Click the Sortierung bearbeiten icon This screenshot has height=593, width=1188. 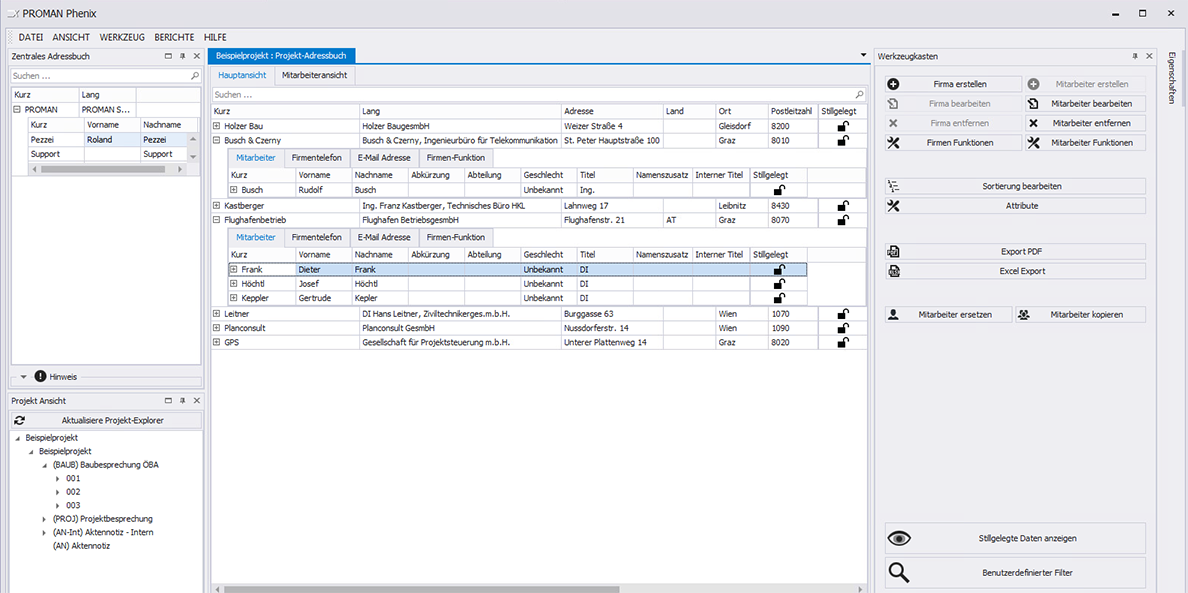pos(893,186)
